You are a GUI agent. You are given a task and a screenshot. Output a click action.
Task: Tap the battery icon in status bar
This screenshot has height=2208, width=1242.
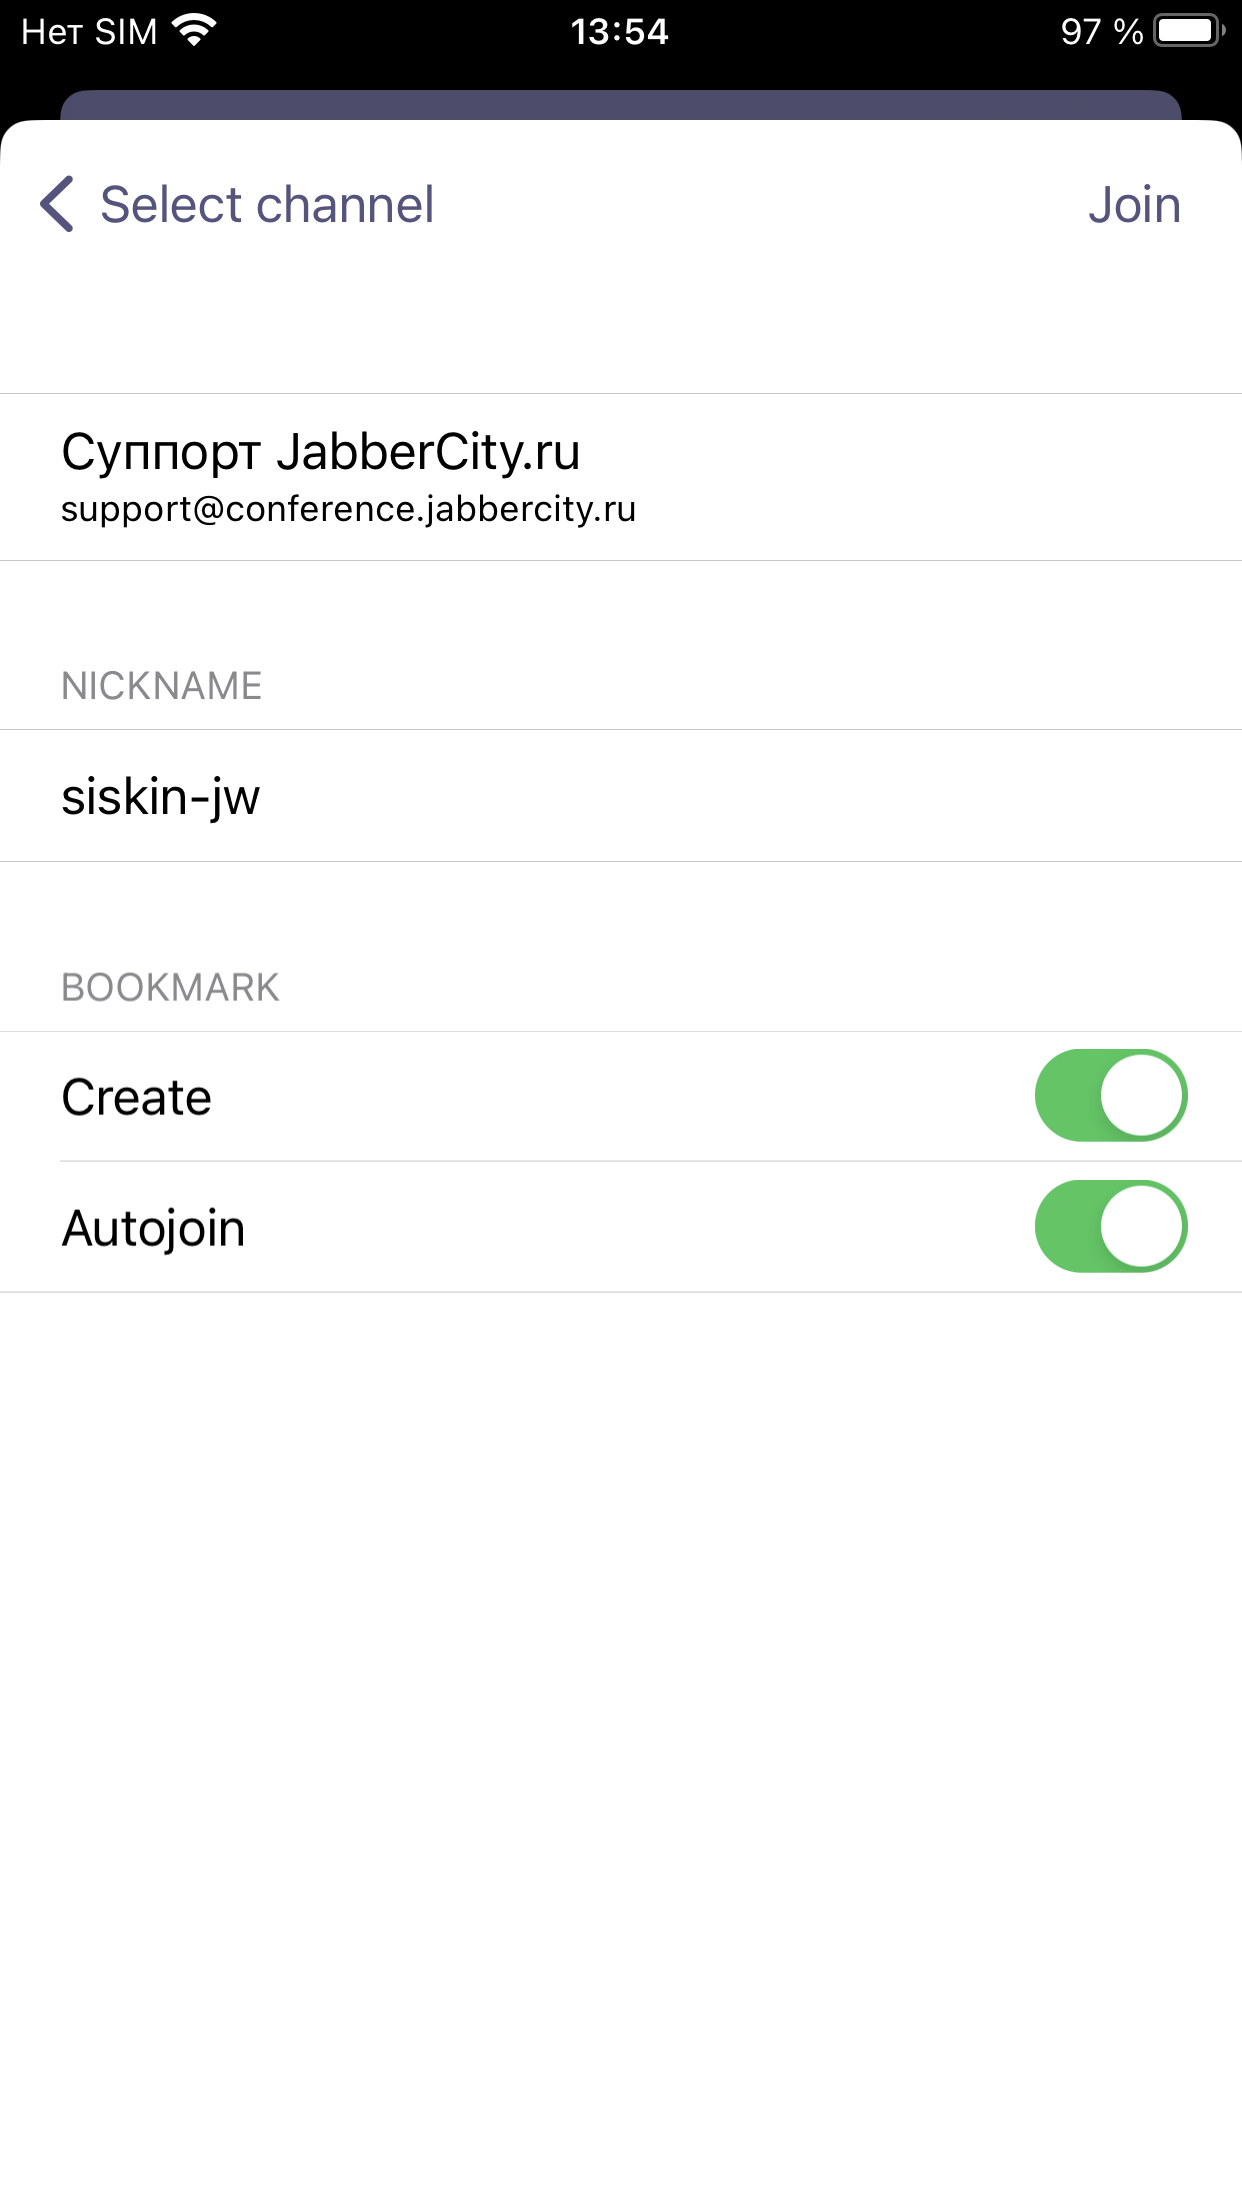click(x=1188, y=31)
